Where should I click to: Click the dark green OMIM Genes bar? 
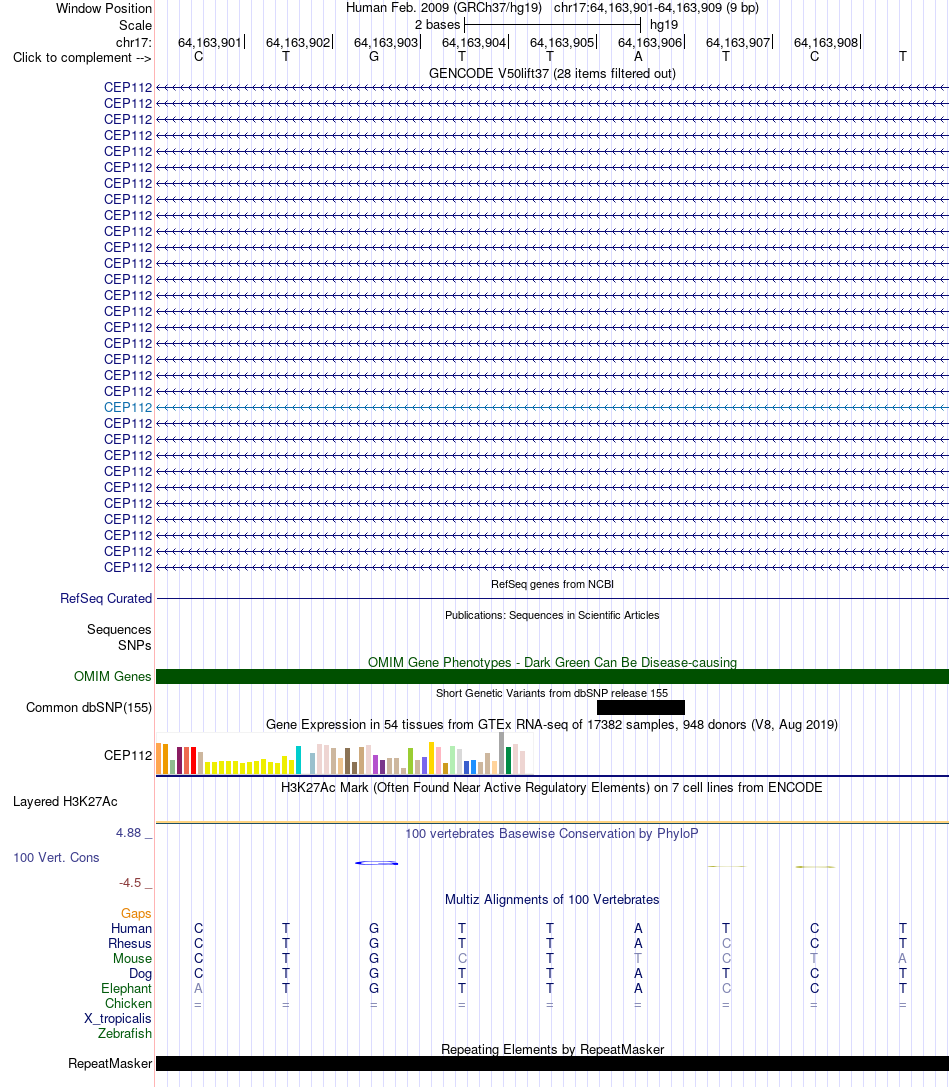[x=552, y=677]
